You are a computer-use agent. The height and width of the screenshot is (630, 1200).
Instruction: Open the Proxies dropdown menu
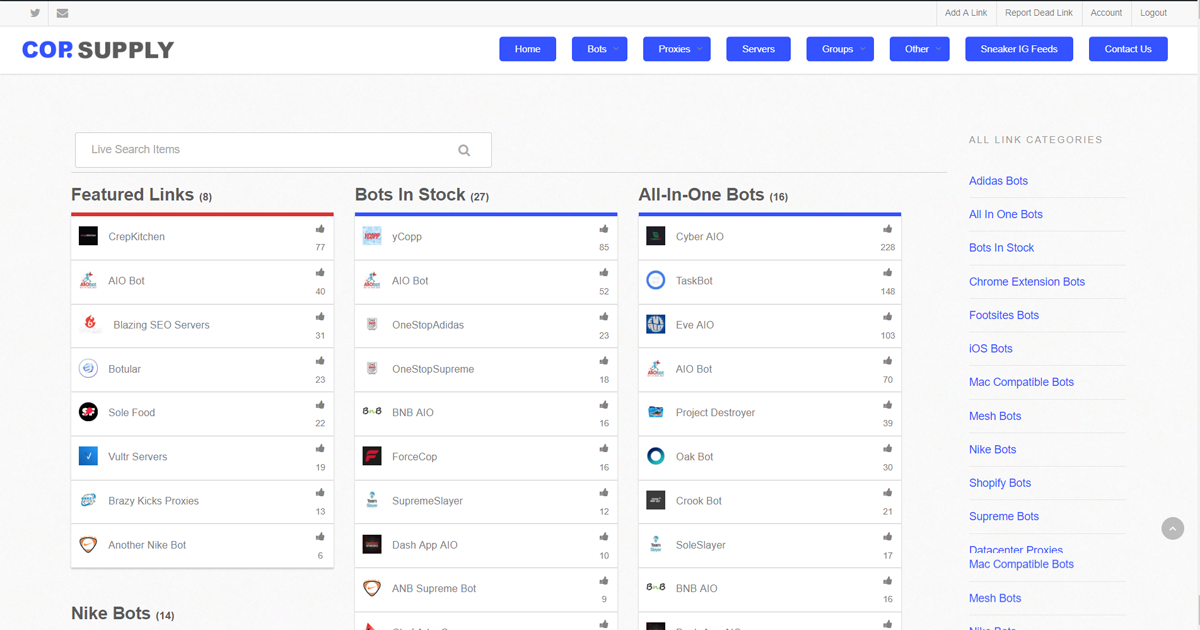(677, 49)
